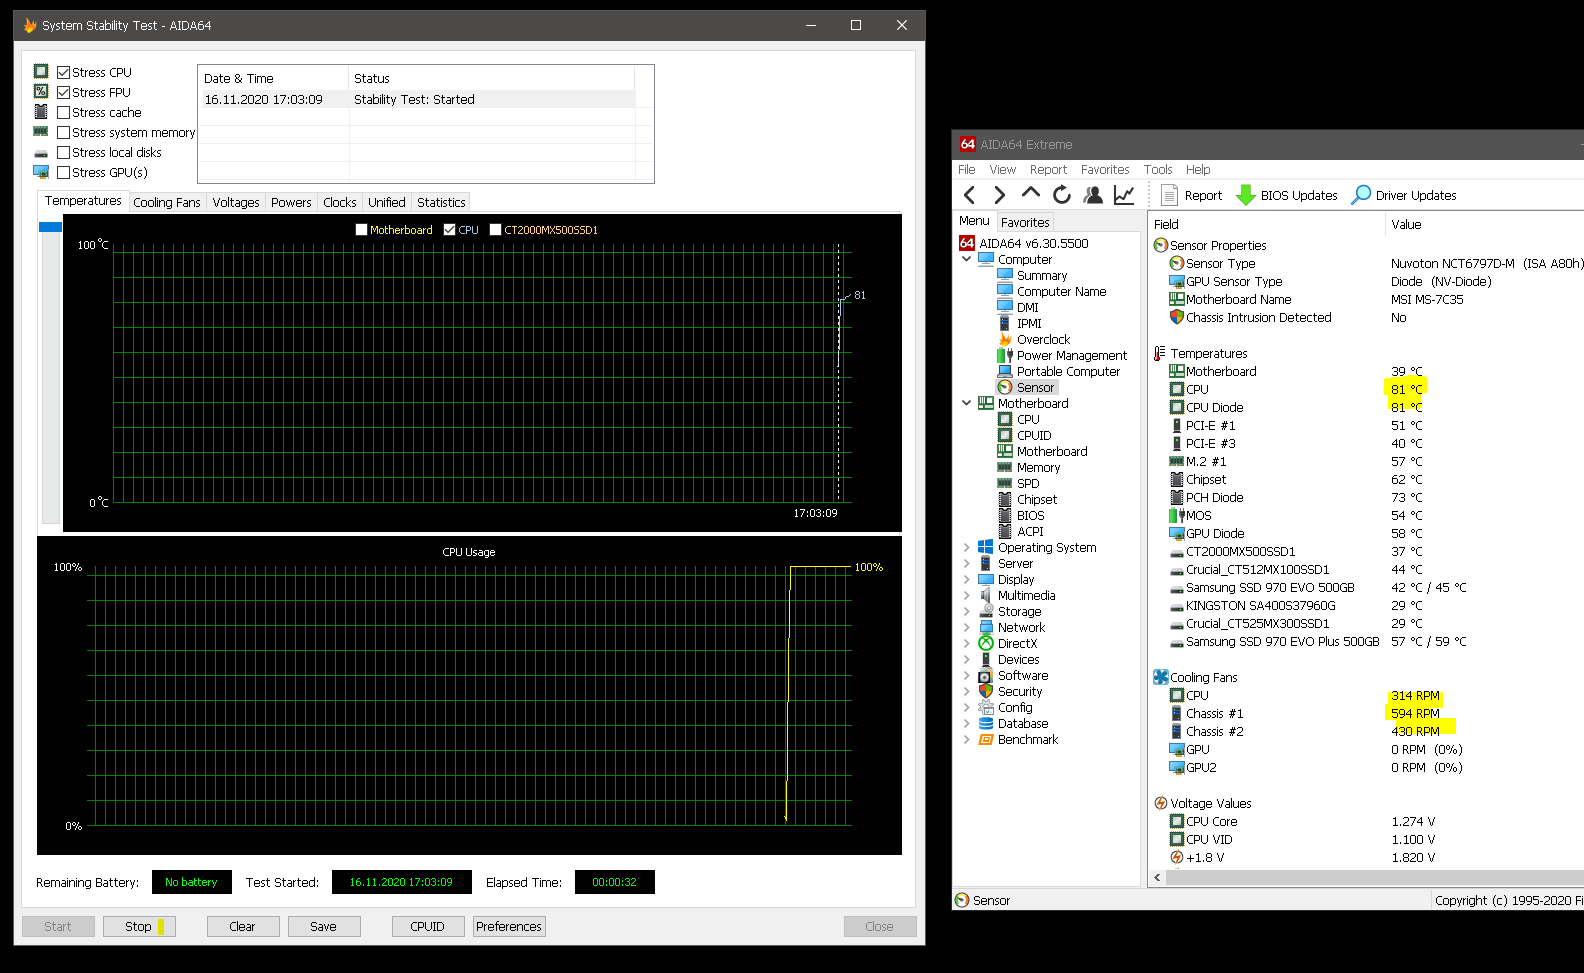
Task: Expand the Server tree node
Action: pyautogui.click(x=967, y=563)
